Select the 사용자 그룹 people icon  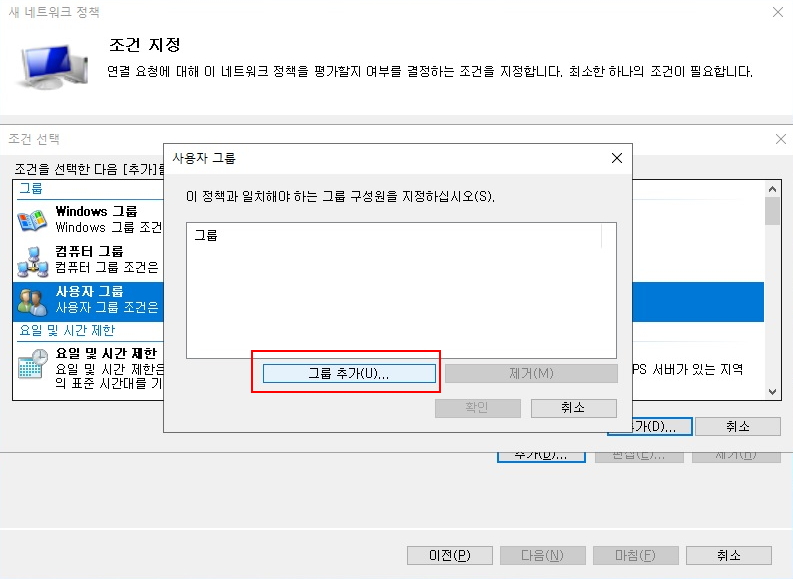coord(32,299)
